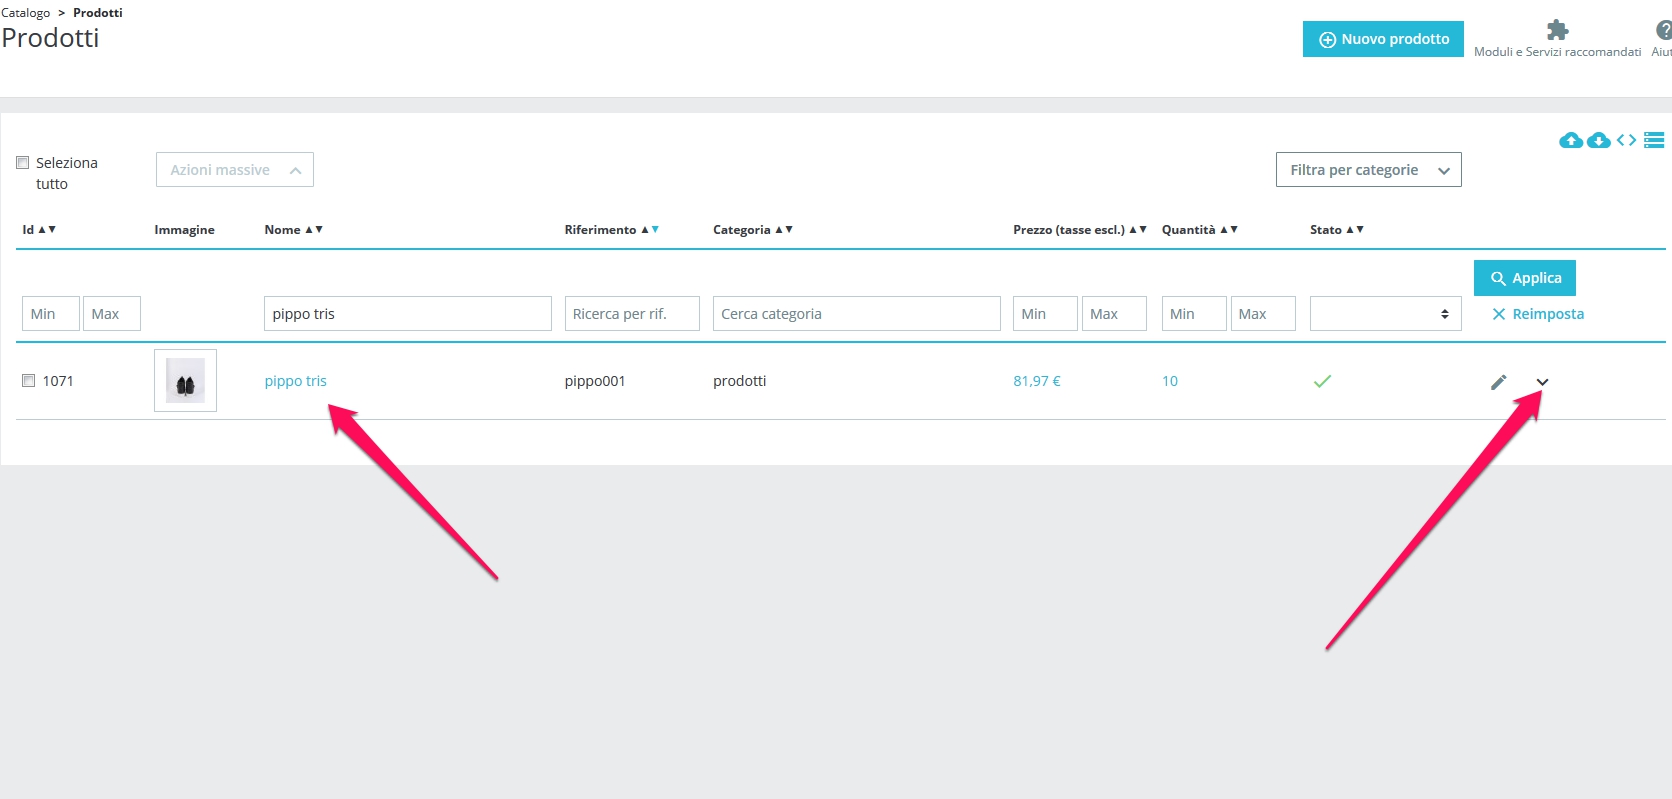1672x799 pixels.
Task: Sort Riferimento column descending arrow
Action: tap(655, 230)
